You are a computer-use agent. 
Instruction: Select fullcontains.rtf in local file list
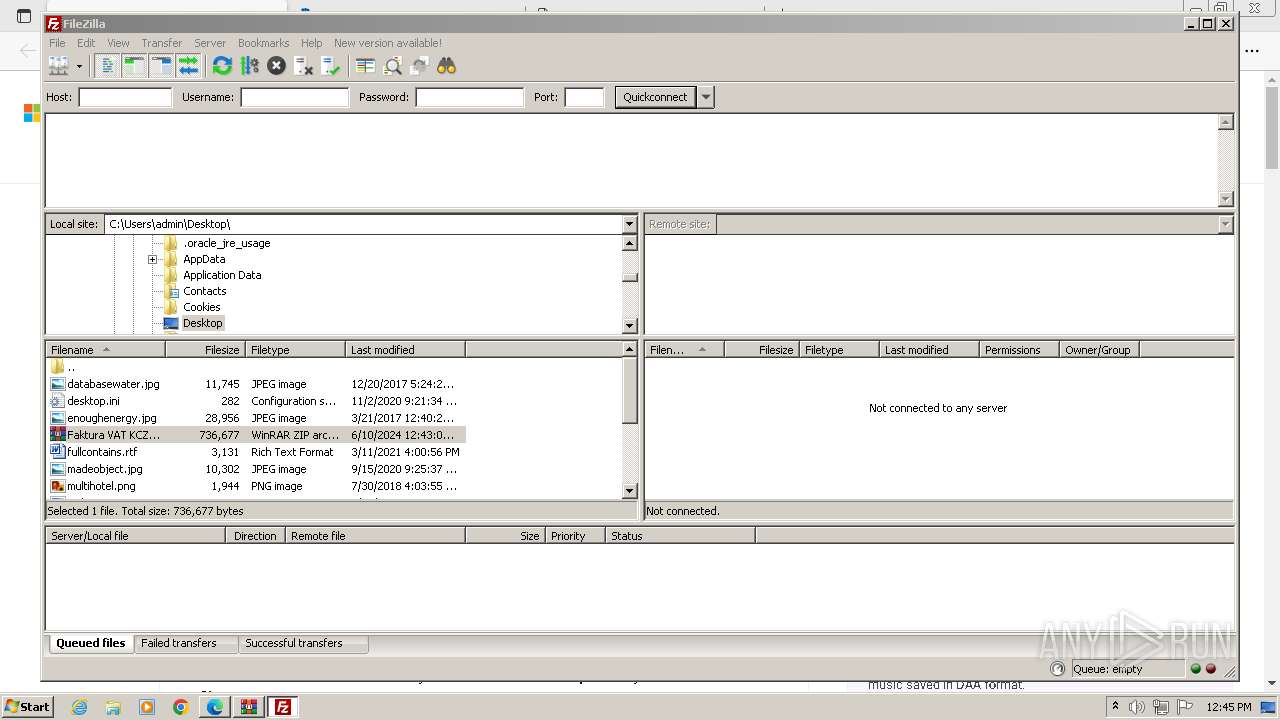point(255,452)
